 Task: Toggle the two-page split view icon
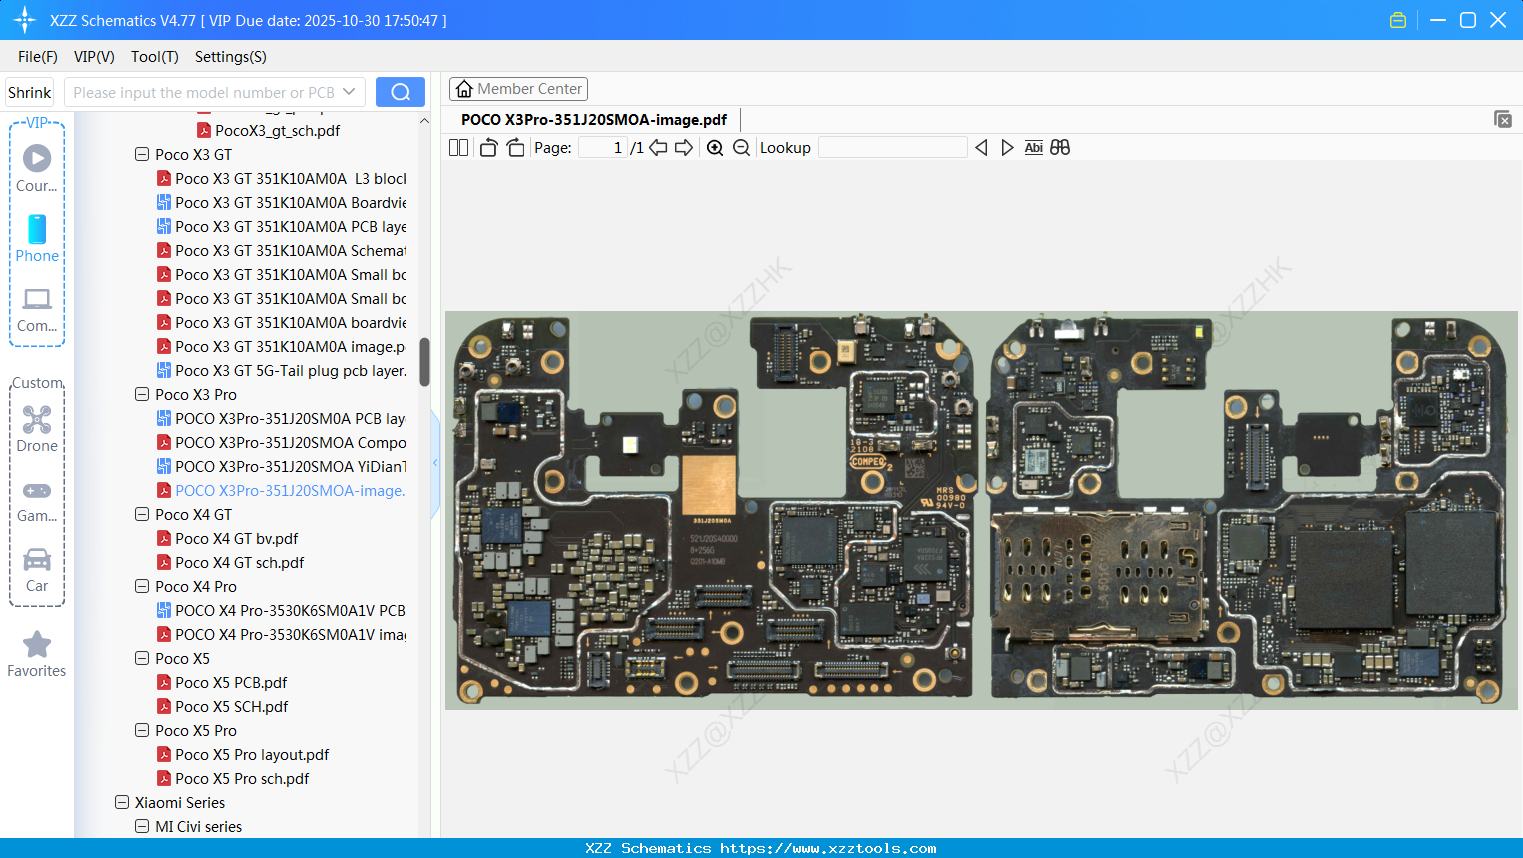[458, 148]
